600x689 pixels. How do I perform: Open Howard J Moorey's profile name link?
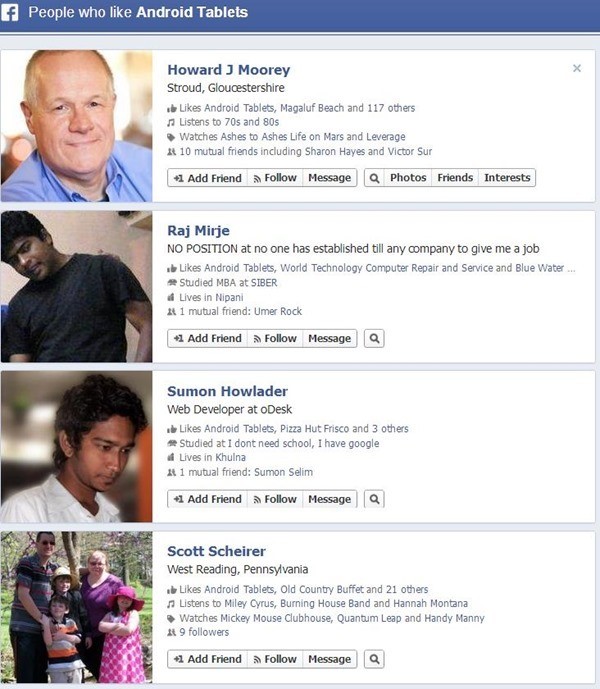coord(229,70)
